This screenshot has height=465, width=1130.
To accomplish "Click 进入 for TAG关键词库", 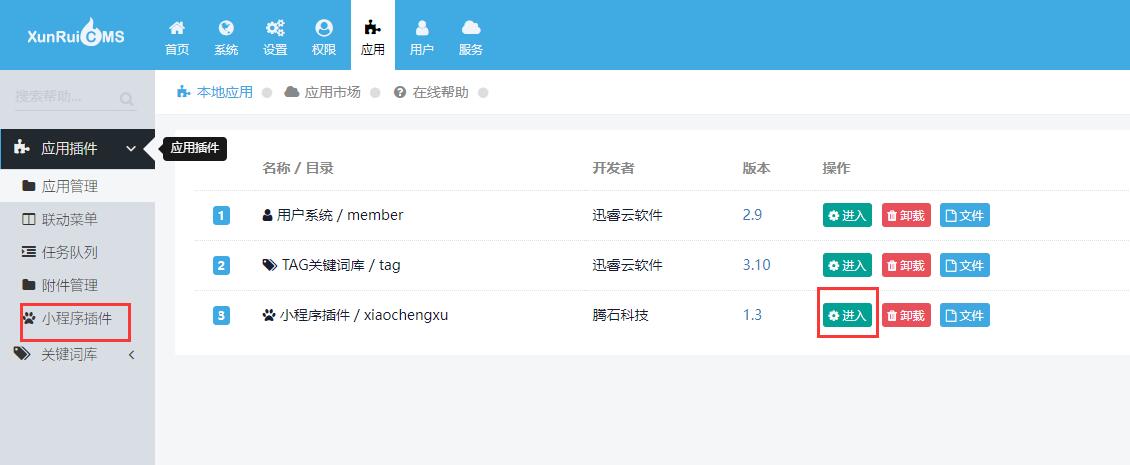I will pyautogui.click(x=848, y=265).
